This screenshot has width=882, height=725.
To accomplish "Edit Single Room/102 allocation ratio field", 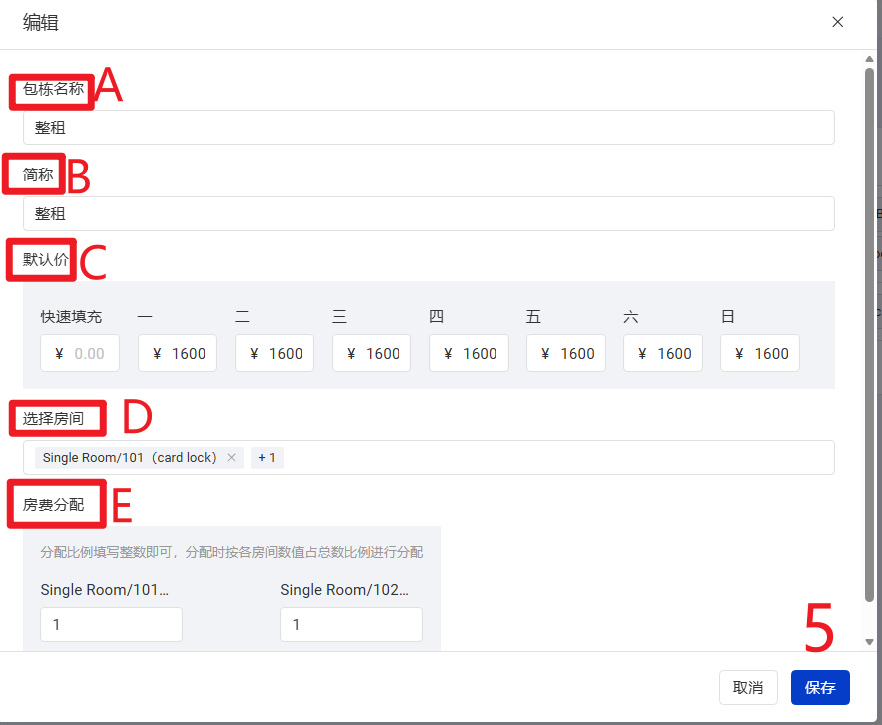I will 351,625.
